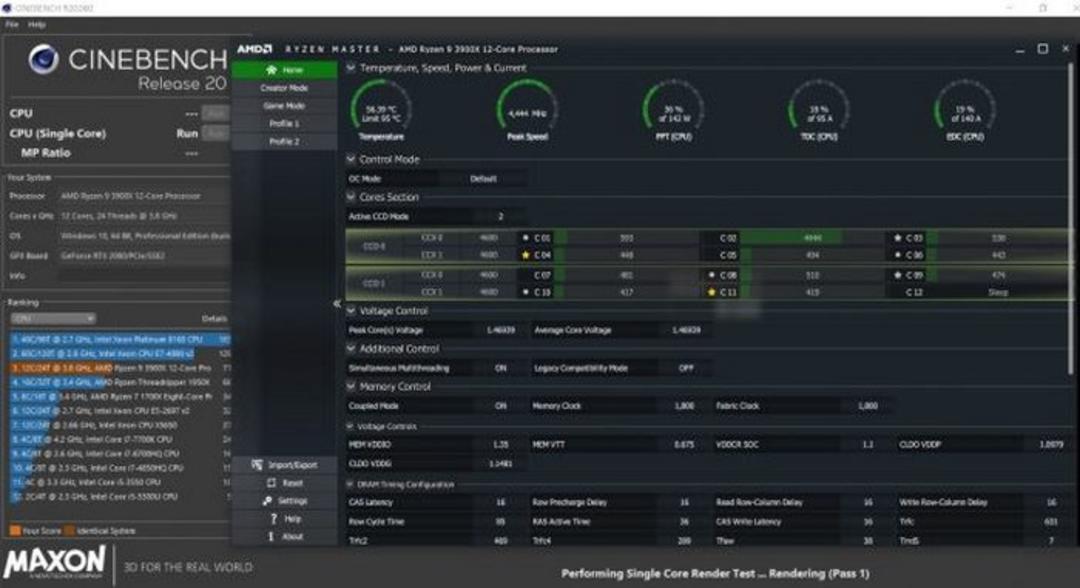Open the CPU ranking dropdown in Cinebench
The width and height of the screenshot is (1080, 588).
click(53, 319)
